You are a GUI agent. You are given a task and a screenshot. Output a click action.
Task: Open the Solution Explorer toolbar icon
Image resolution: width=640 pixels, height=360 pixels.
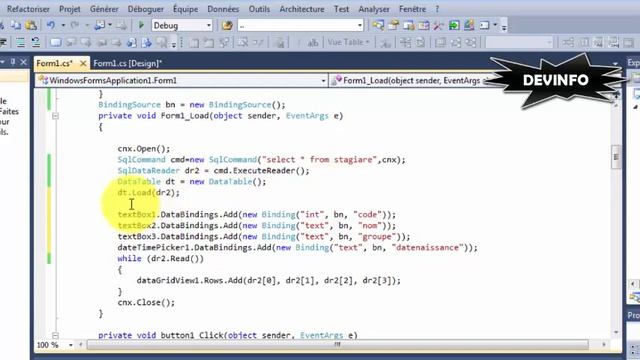point(378,25)
